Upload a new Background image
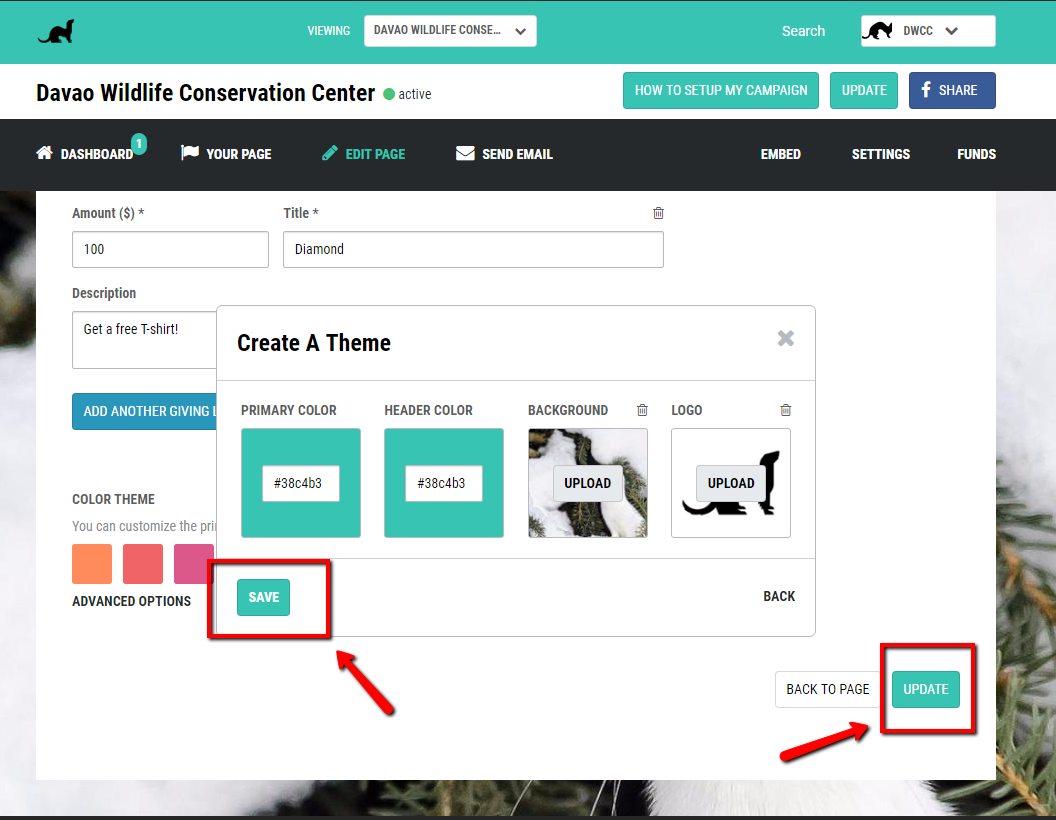Viewport: 1056px width, 820px height. (x=587, y=483)
